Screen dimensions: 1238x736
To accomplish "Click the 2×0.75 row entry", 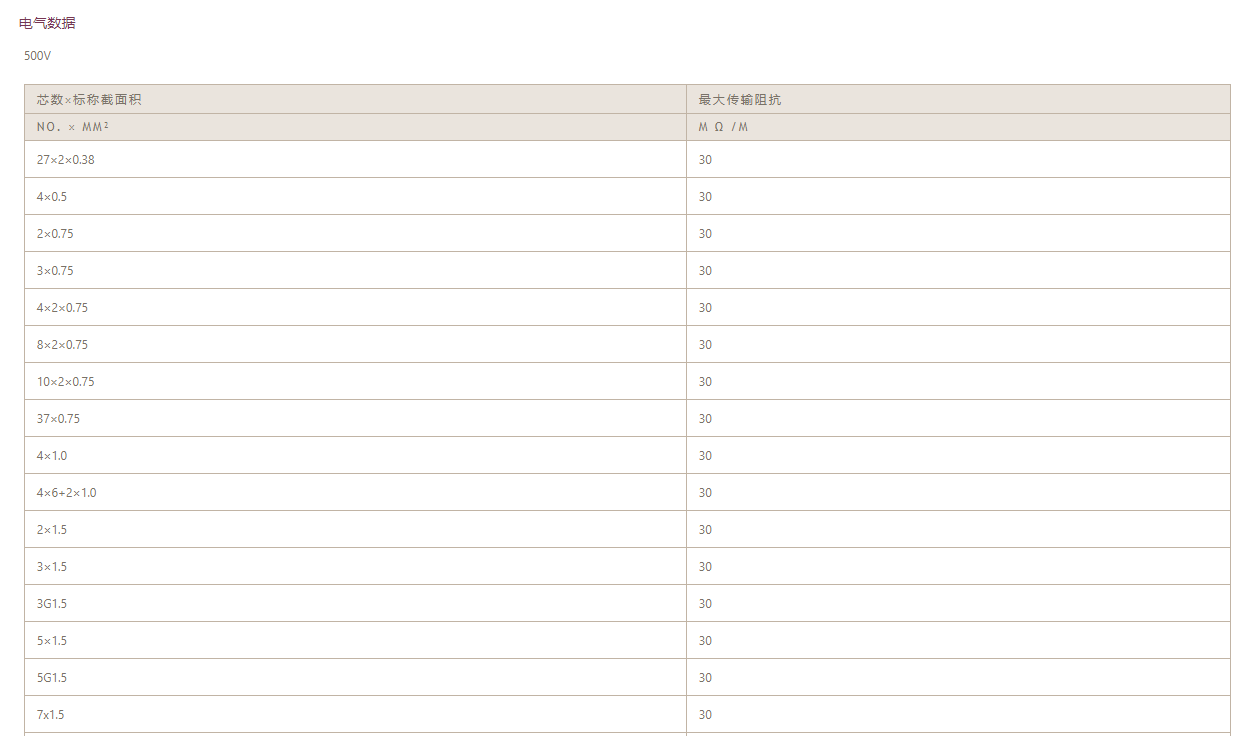I will (55, 234).
